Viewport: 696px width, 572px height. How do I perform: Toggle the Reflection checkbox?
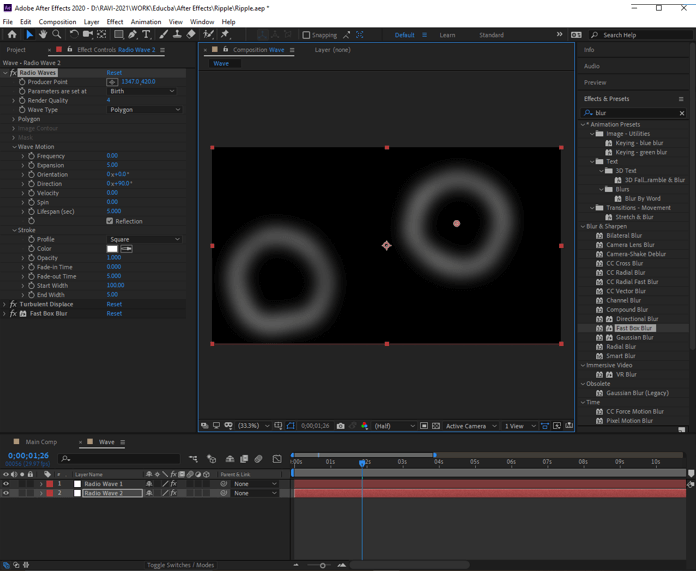point(110,221)
